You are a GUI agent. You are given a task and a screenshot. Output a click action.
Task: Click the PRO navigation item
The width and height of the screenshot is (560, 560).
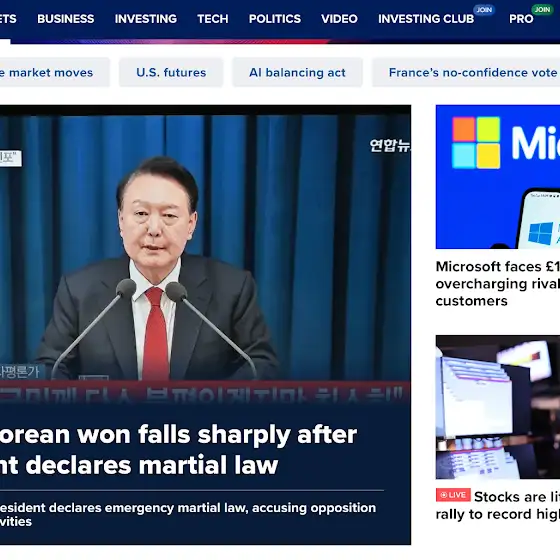pos(521,19)
